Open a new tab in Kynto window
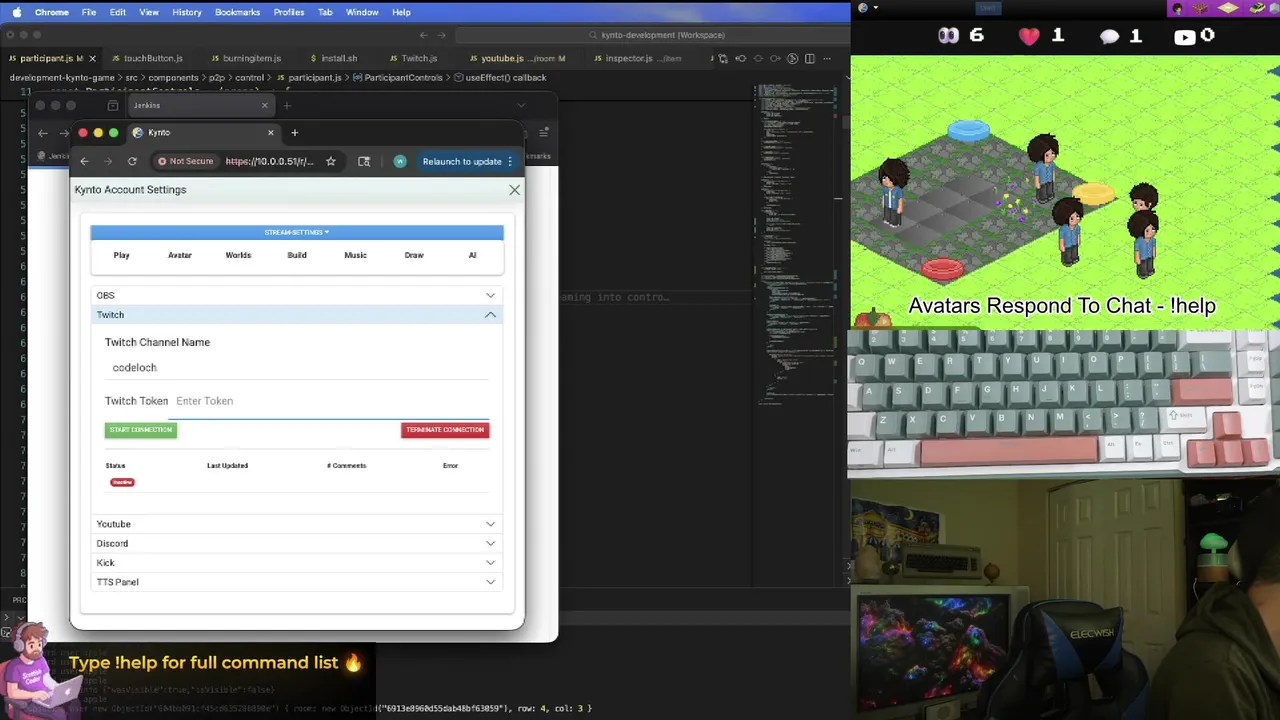This screenshot has width=1280, height=720. 294,132
